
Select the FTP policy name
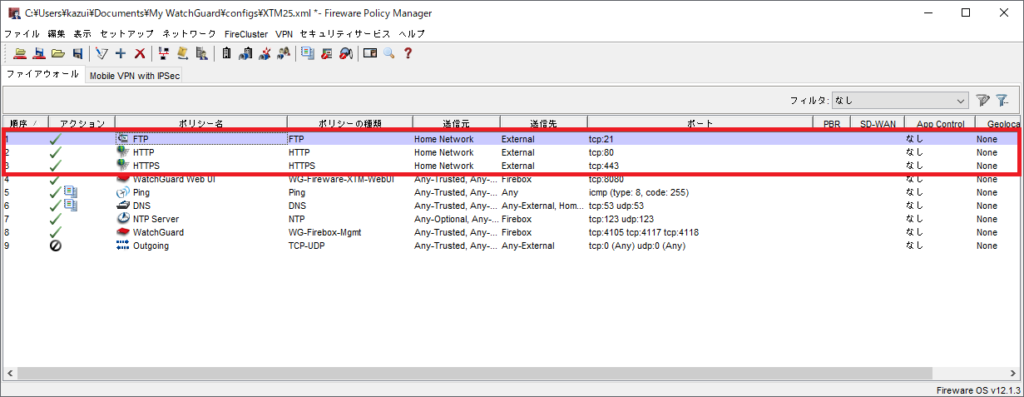pyautogui.click(x=140, y=139)
